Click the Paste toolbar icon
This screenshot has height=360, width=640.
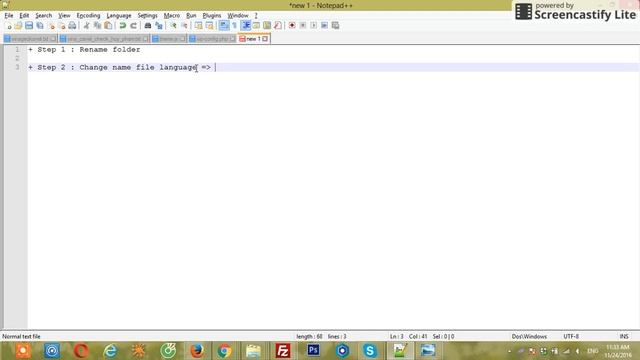coord(108,25)
